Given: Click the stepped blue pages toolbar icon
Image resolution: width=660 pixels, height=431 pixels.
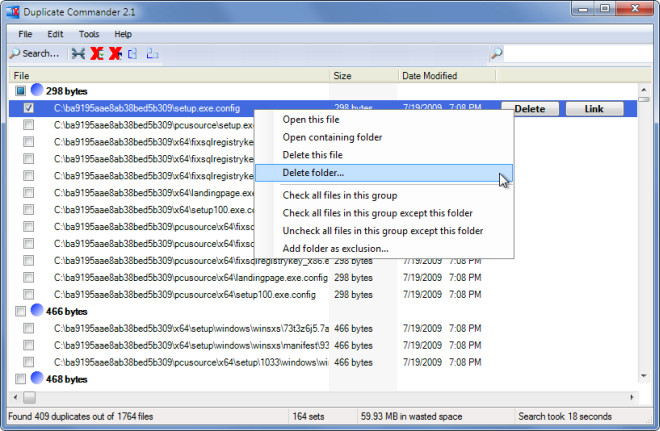Looking at the screenshot, I should (x=152, y=53).
